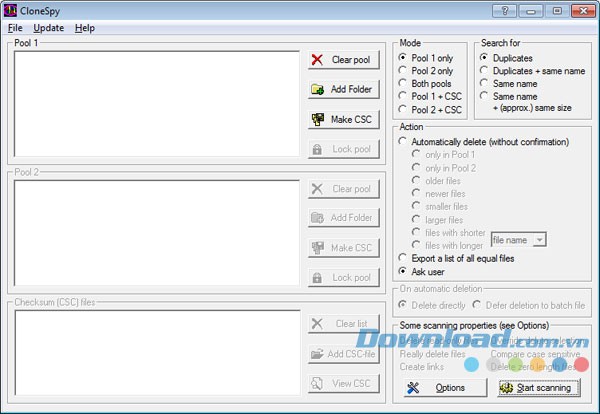Choose Both pools mode
This screenshot has height=414, width=600.
pyautogui.click(x=403, y=84)
